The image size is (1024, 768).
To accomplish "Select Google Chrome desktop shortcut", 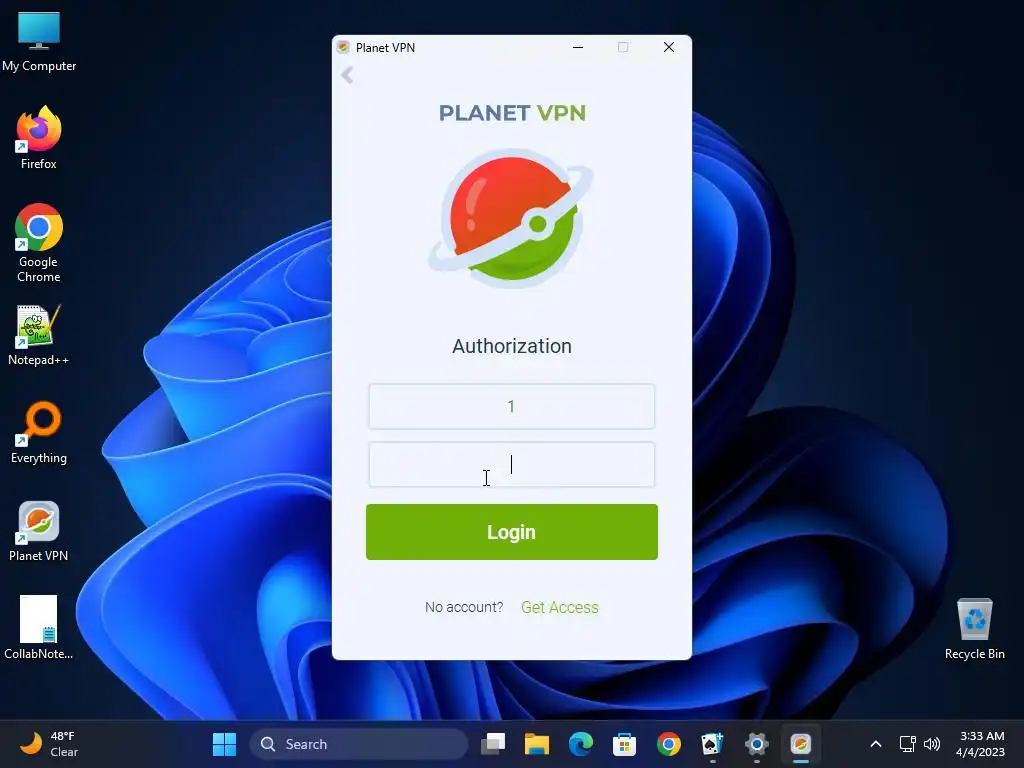I will click(x=39, y=243).
